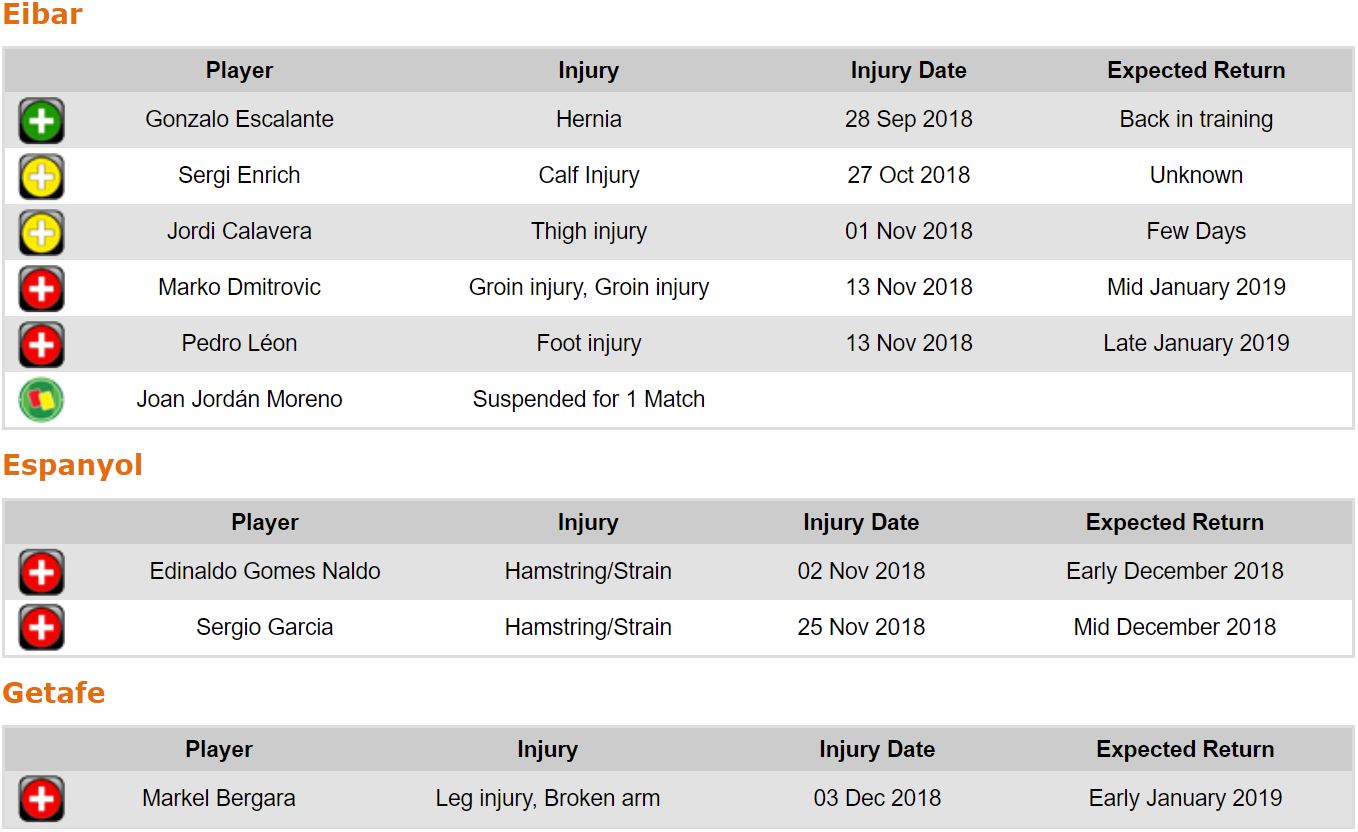Open the Eibar team heading
The height and width of the screenshot is (832, 1358).
[x=42, y=15]
